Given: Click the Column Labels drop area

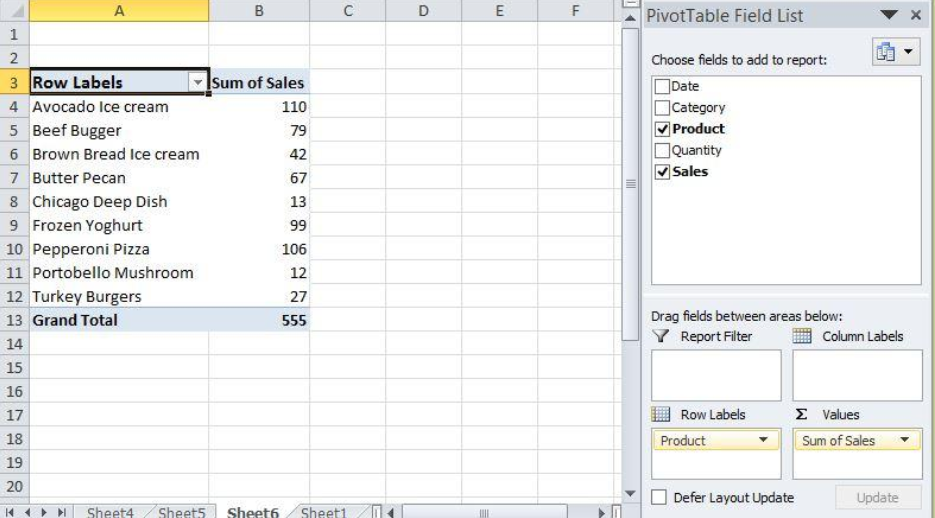Looking at the screenshot, I should pyautogui.click(x=857, y=375).
